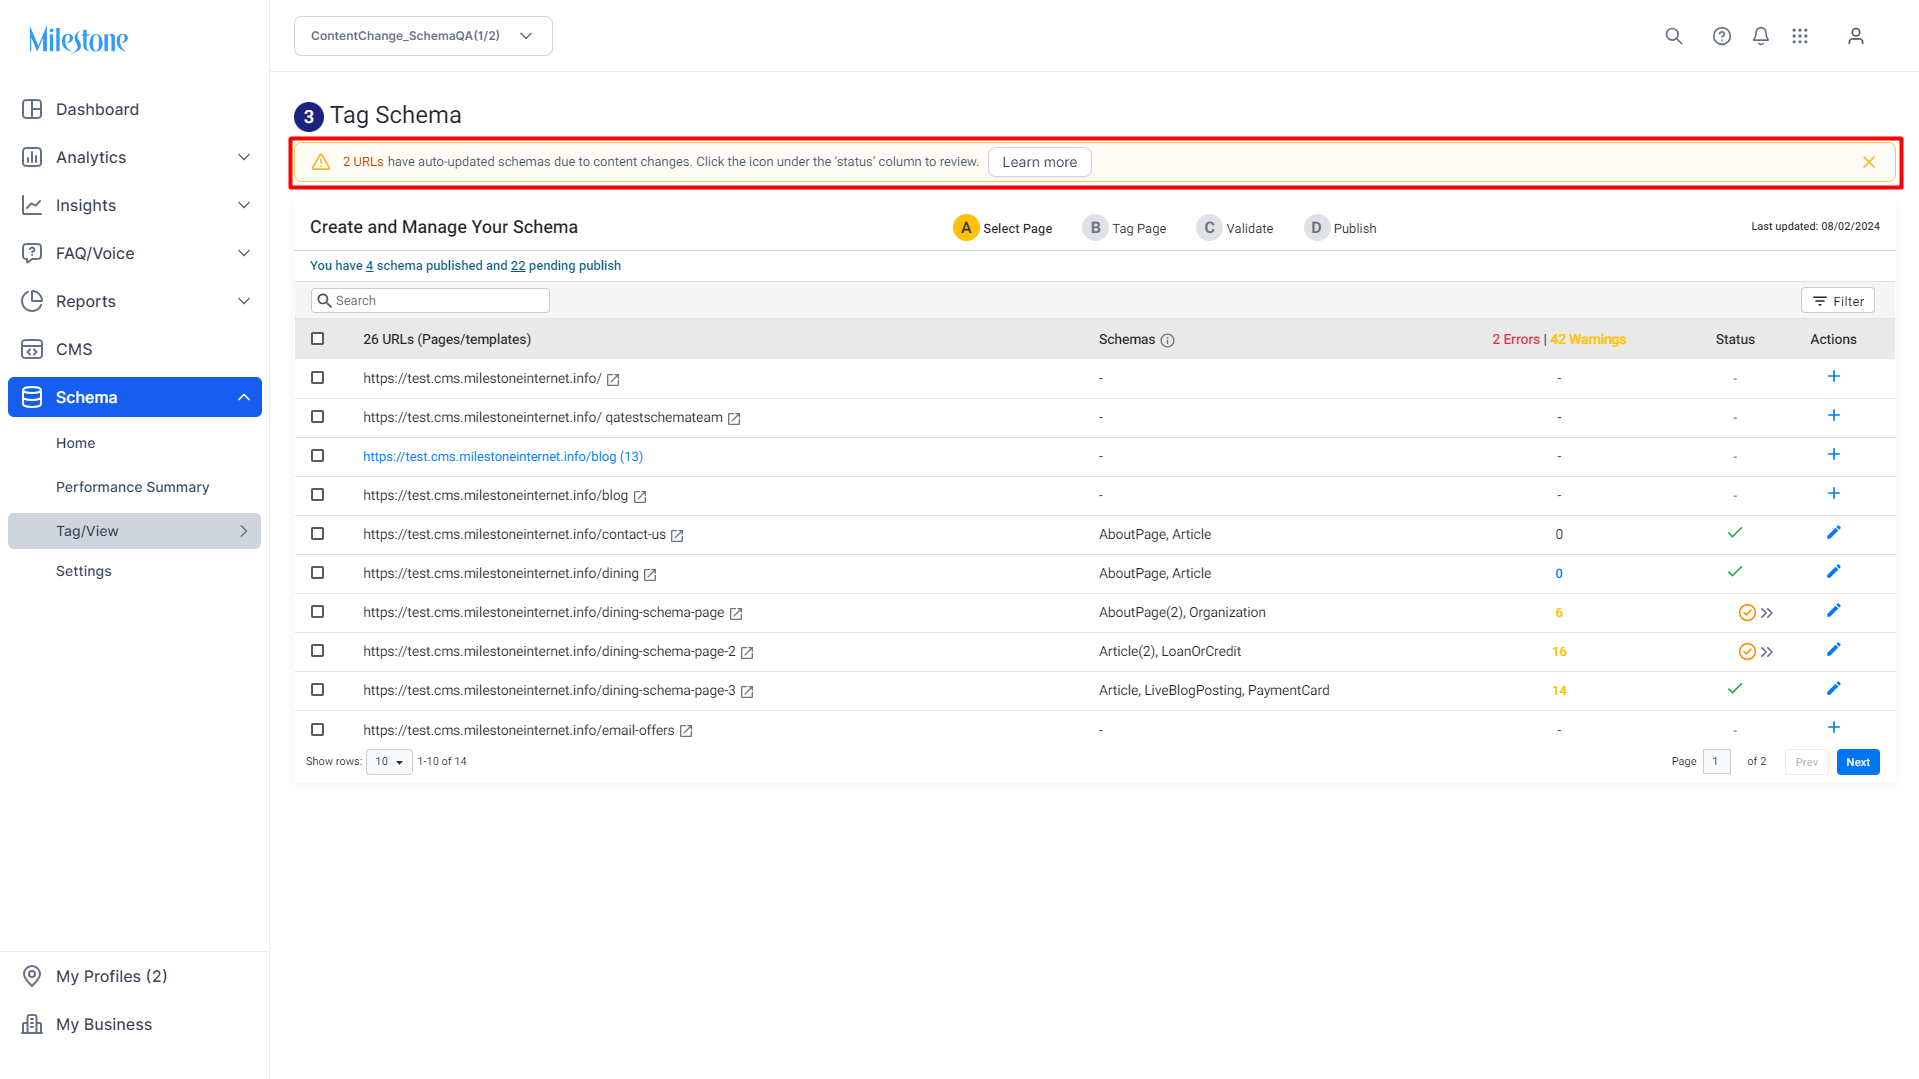
Task: Go to the Next page
Action: [x=1858, y=762]
